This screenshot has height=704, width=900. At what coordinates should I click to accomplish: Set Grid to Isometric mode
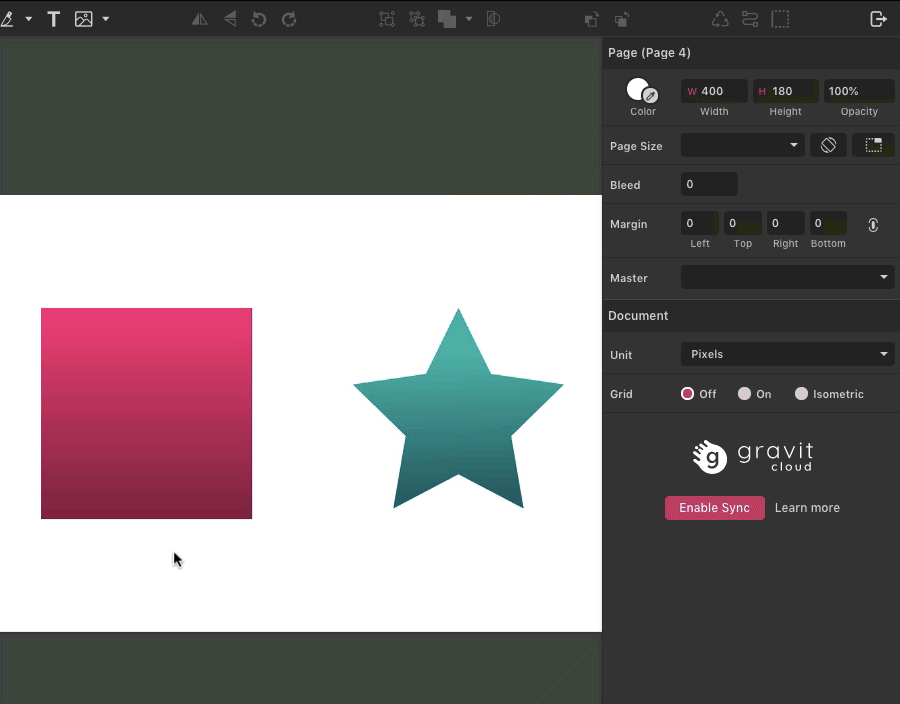(x=801, y=393)
